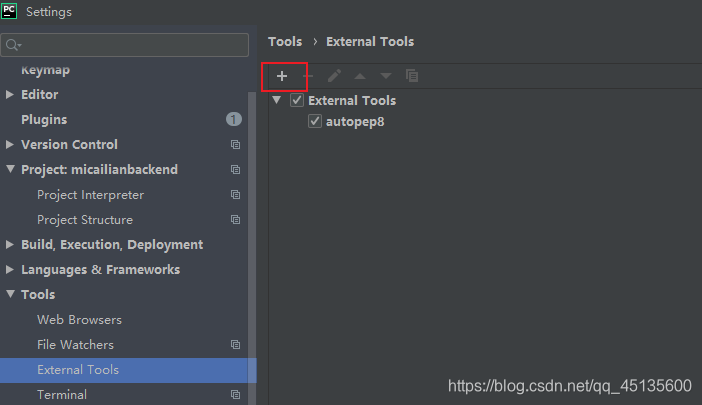
Task: Click project-level icon beside Version Control
Action: point(235,145)
